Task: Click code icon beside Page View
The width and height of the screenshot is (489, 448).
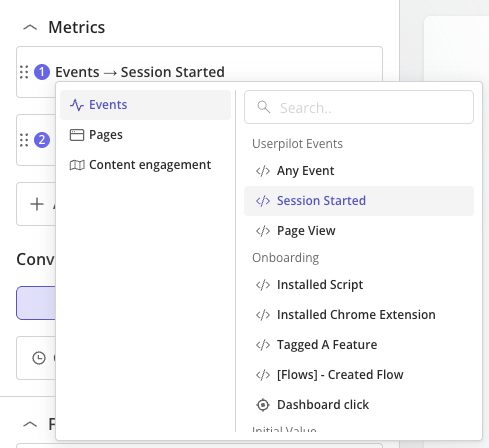Action: tap(263, 231)
